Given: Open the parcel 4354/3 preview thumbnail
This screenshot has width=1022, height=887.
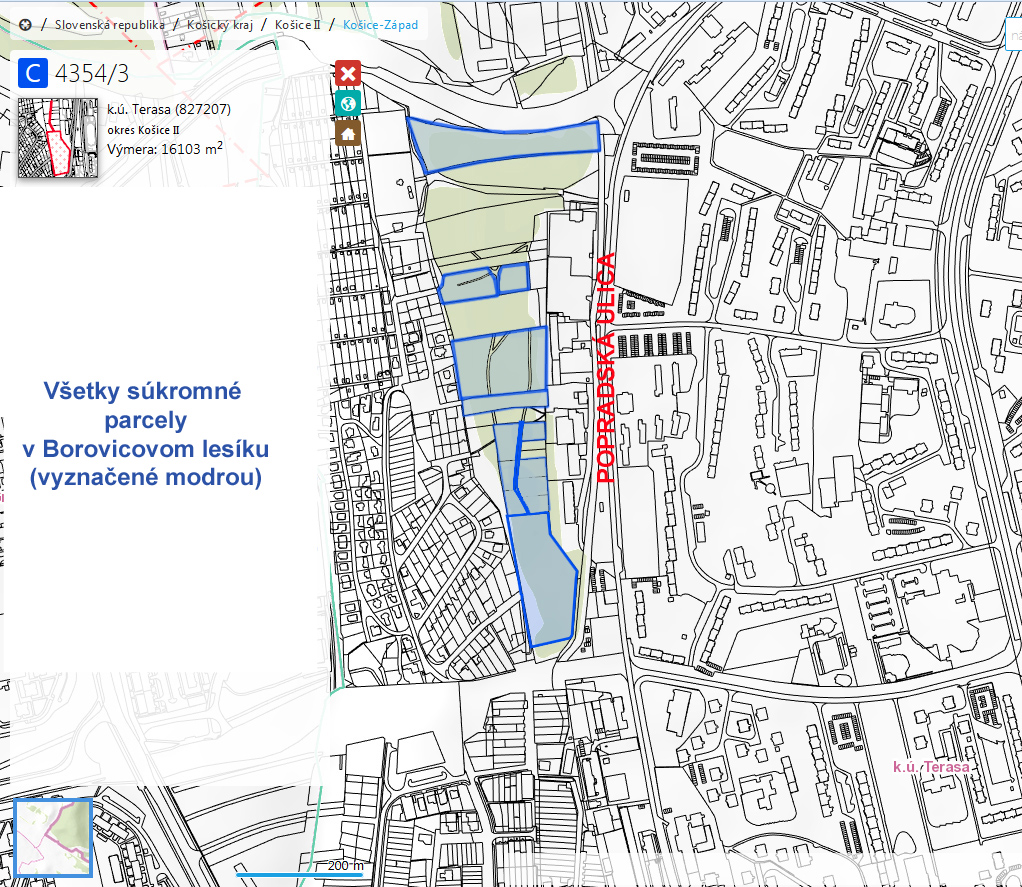Looking at the screenshot, I should [58, 138].
